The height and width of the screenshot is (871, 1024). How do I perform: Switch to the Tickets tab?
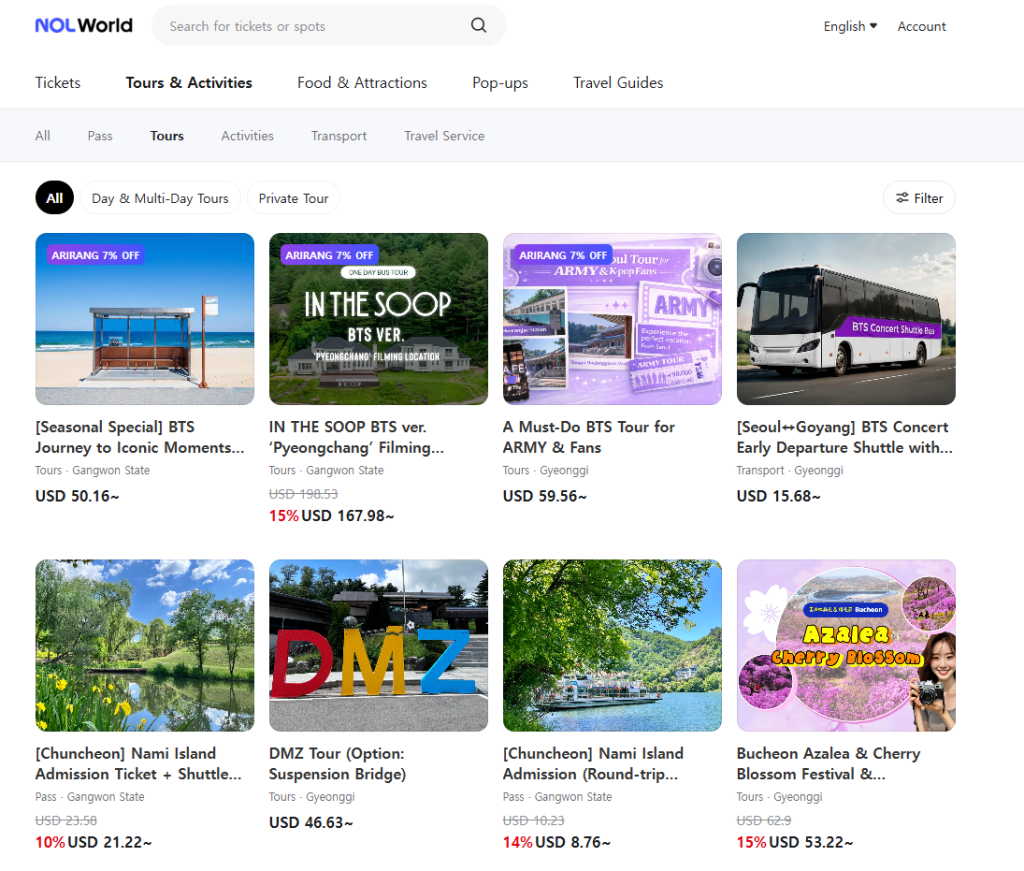(x=58, y=83)
